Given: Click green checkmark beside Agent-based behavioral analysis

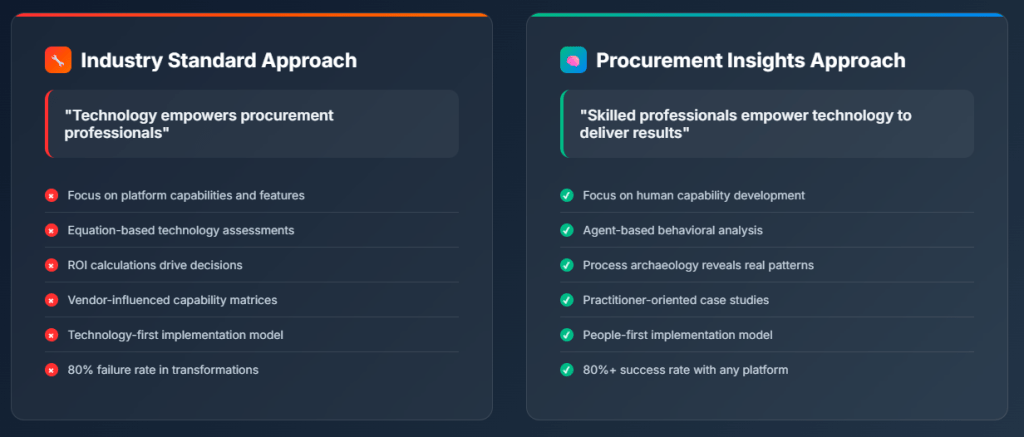Looking at the screenshot, I should pos(566,230).
